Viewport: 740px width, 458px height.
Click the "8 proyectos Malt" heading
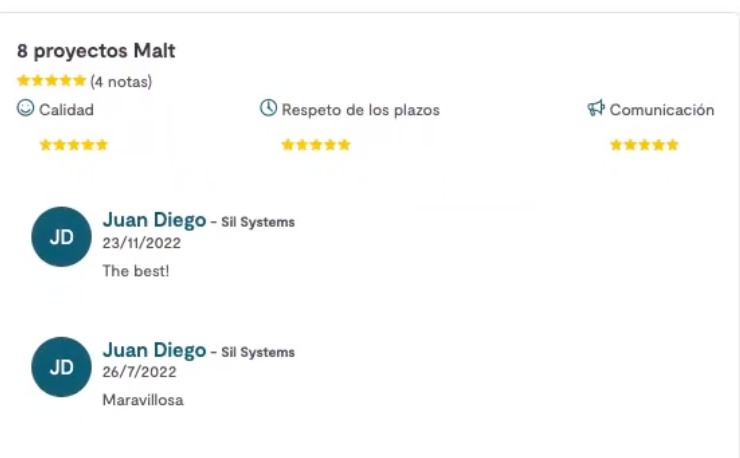(96, 51)
